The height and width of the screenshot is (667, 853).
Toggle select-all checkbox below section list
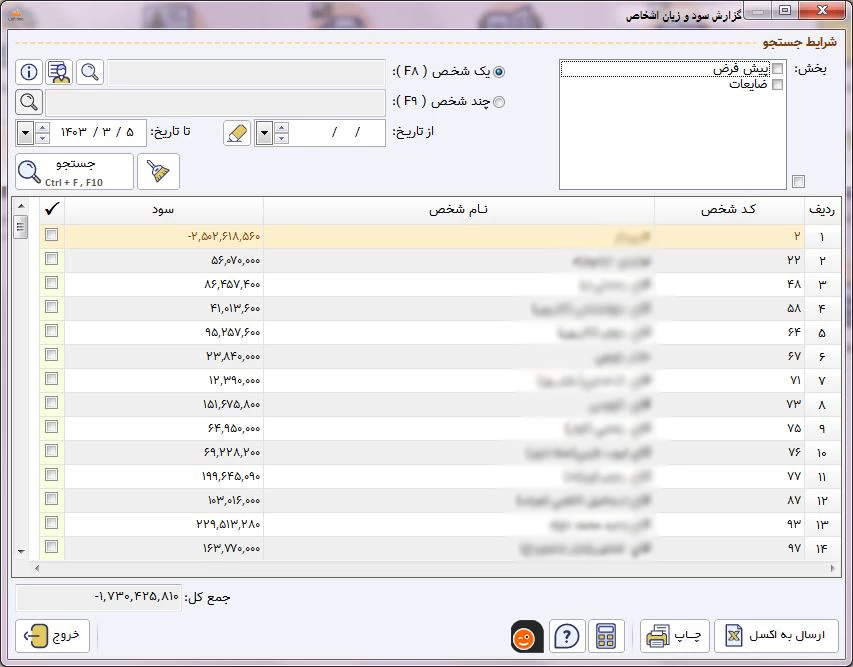click(x=798, y=181)
